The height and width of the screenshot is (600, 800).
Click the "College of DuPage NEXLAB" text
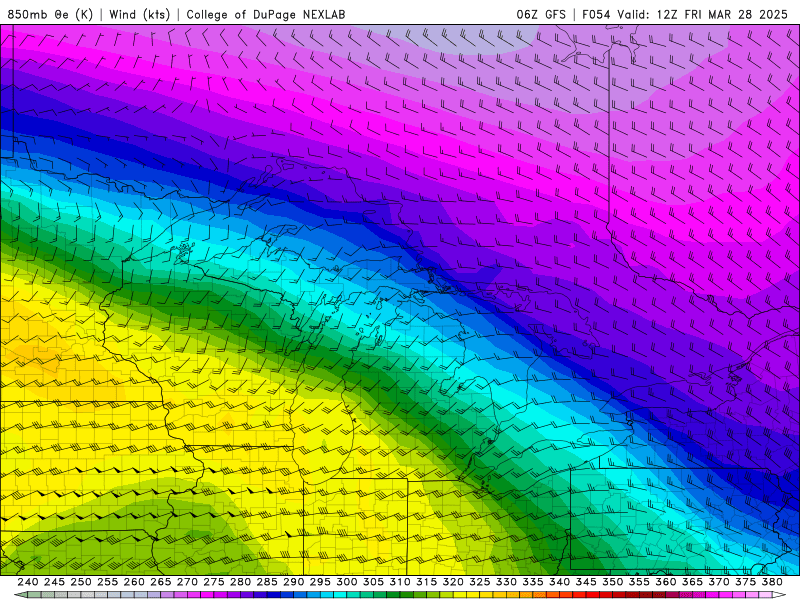pos(266,14)
